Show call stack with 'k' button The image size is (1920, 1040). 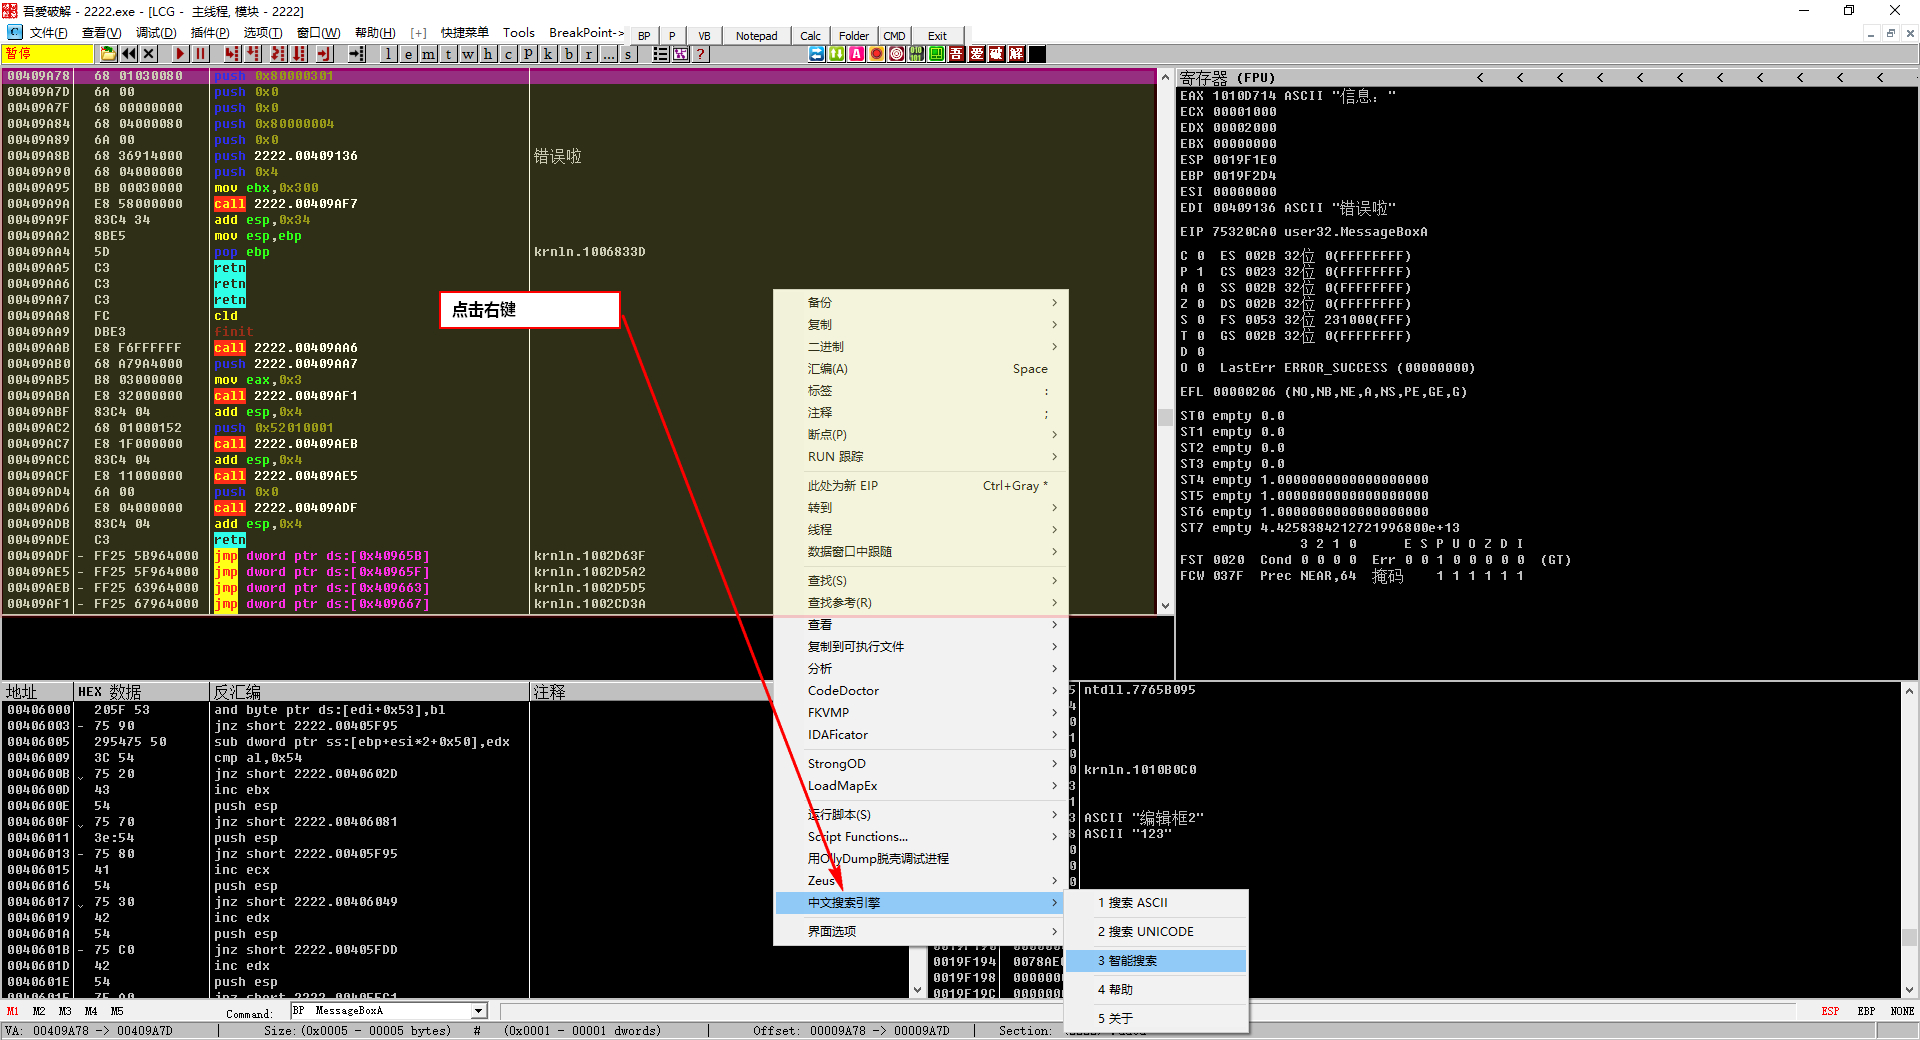click(549, 54)
